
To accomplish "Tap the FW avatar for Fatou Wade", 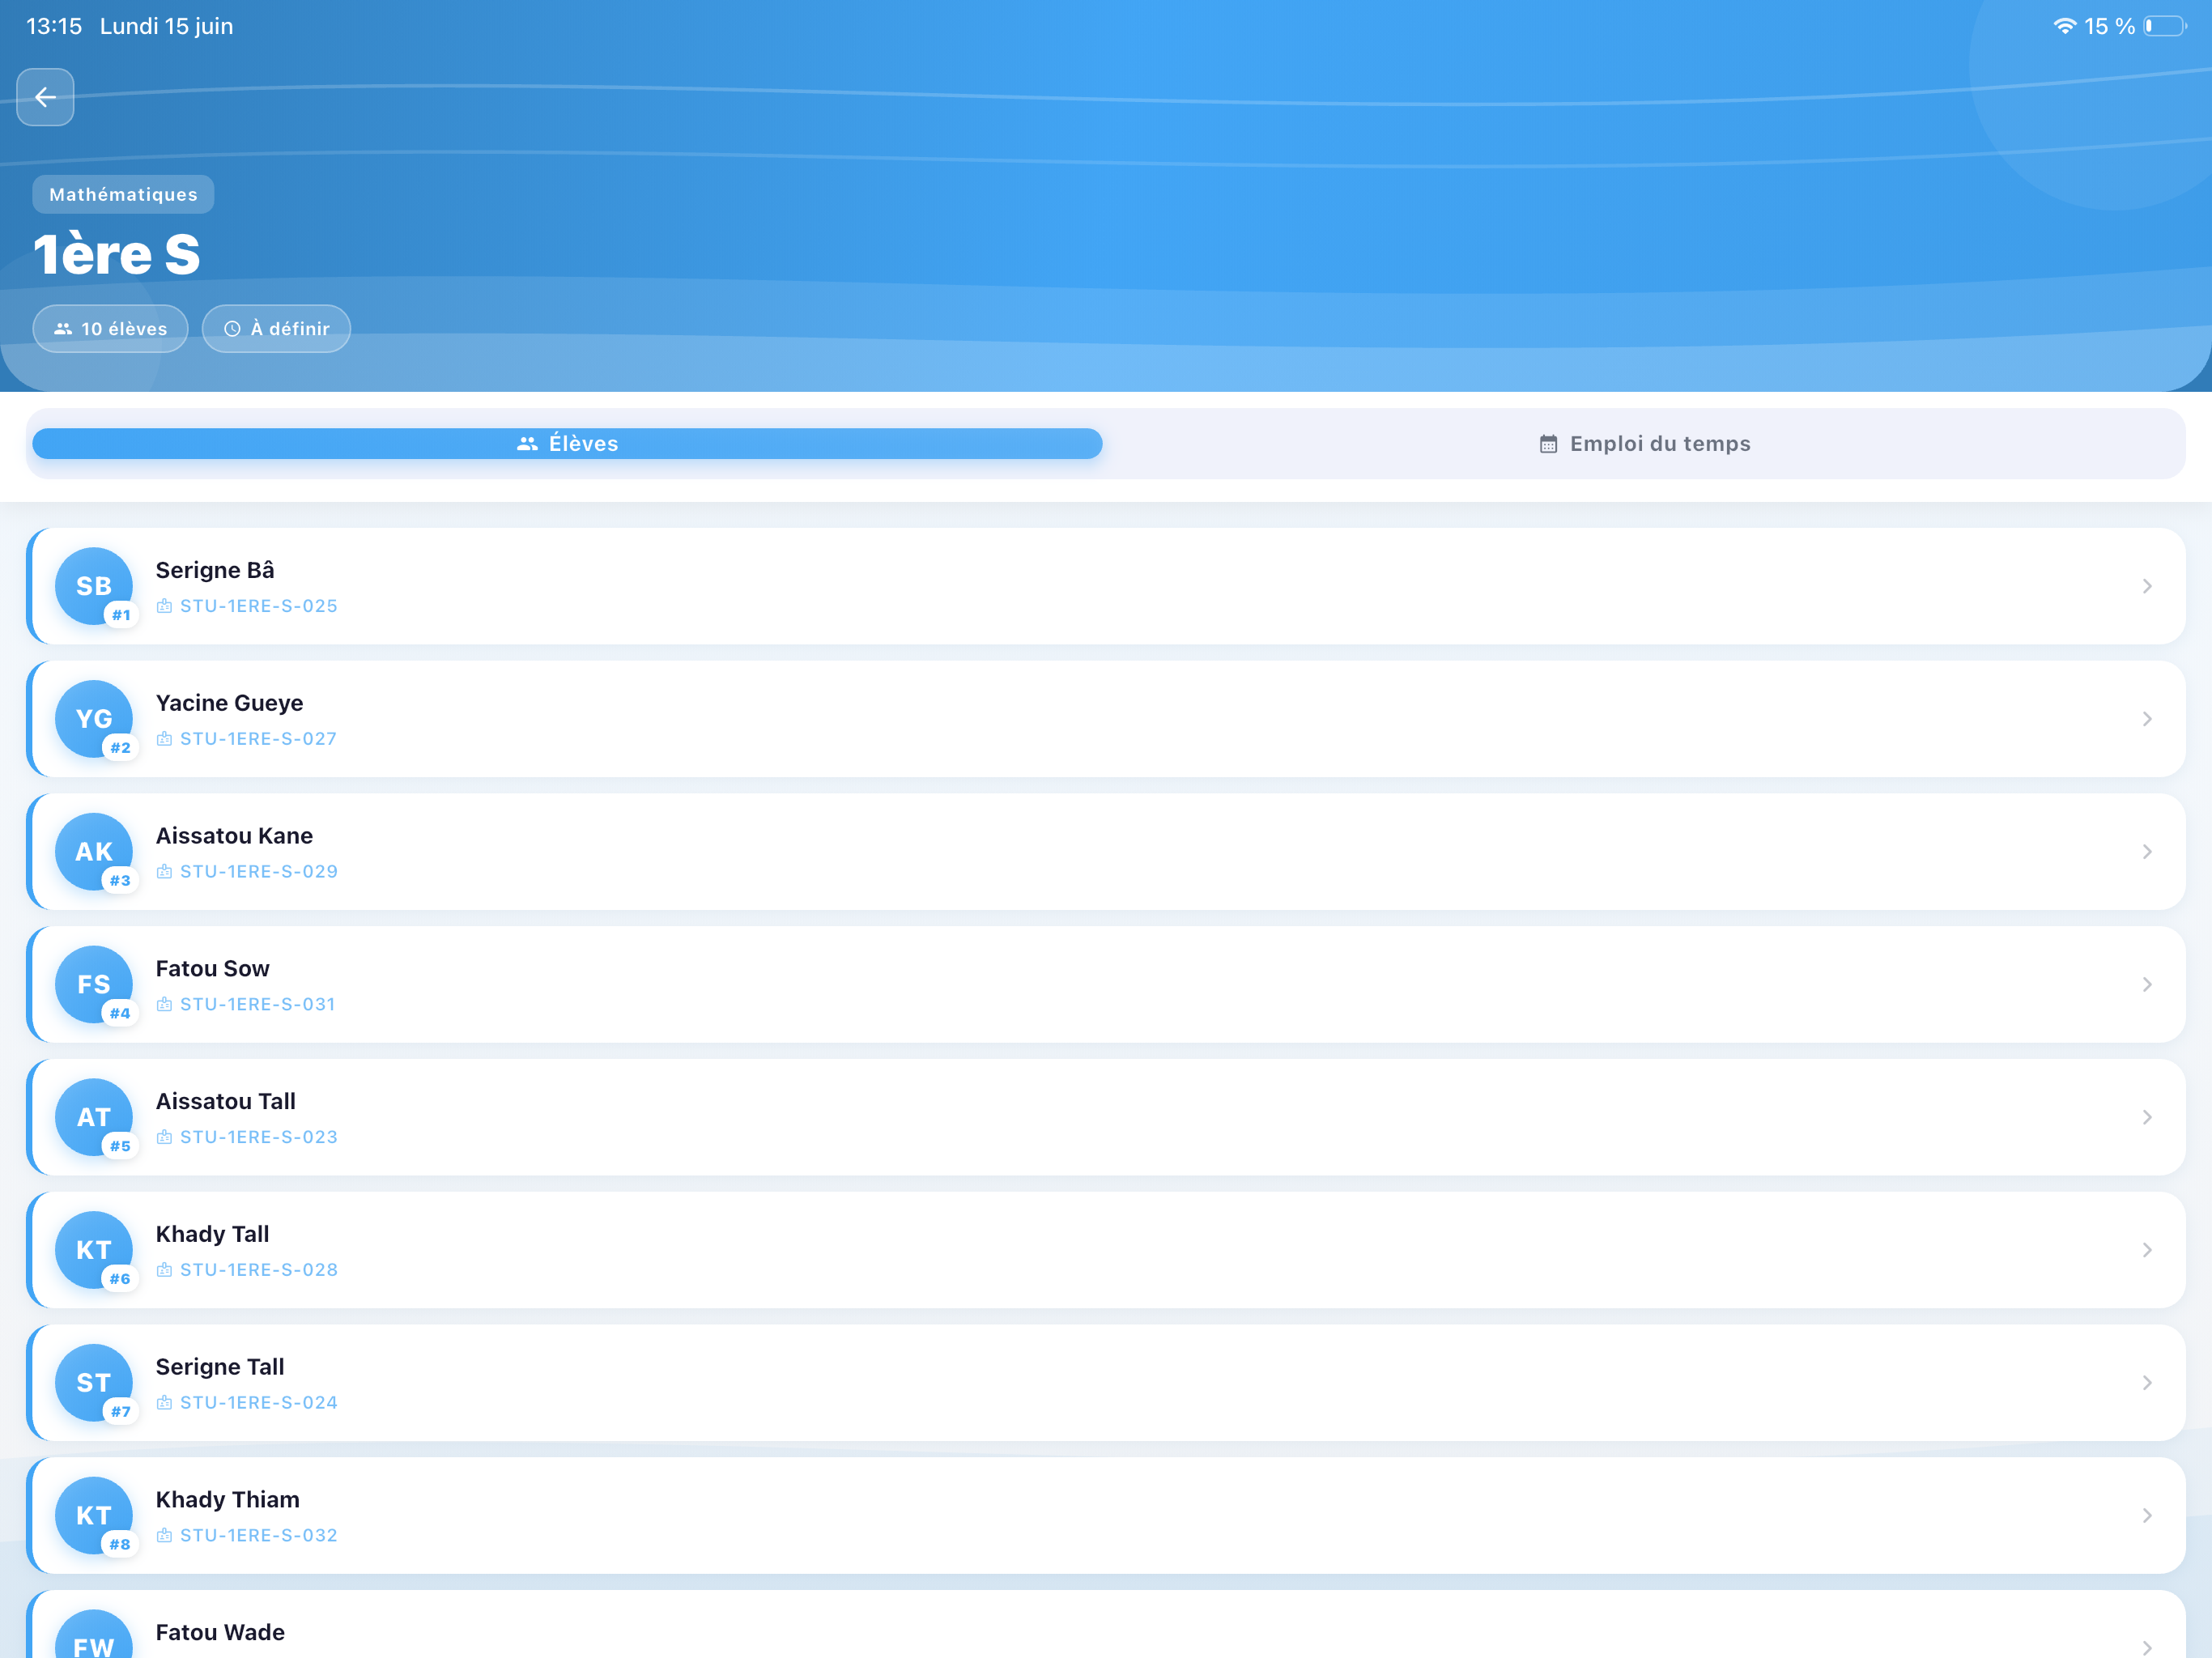I will [x=94, y=1635].
